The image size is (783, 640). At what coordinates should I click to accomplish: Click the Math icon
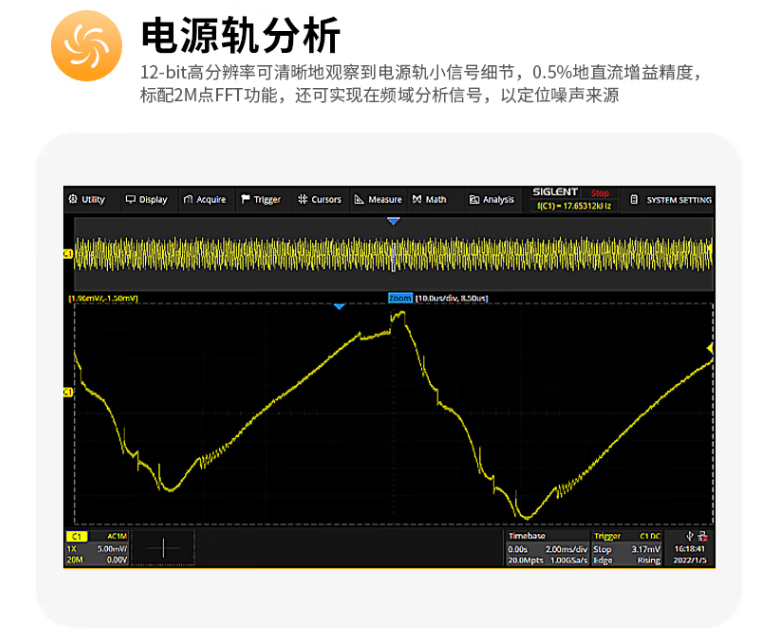(x=417, y=199)
